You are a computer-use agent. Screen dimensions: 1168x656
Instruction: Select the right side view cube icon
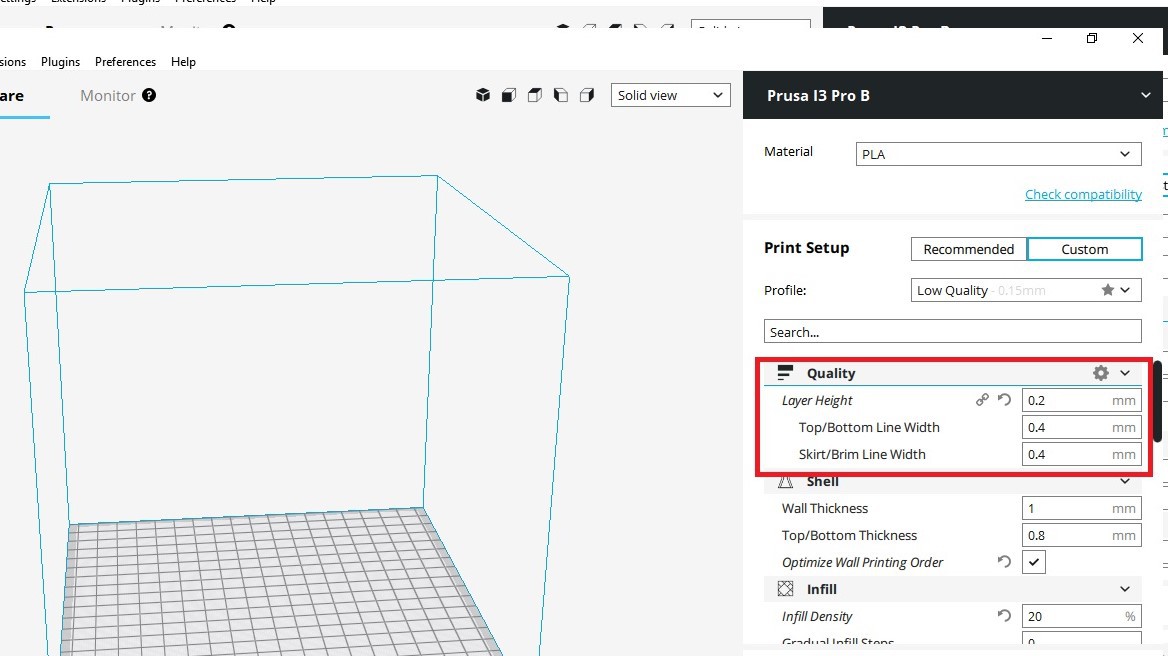click(x=587, y=95)
